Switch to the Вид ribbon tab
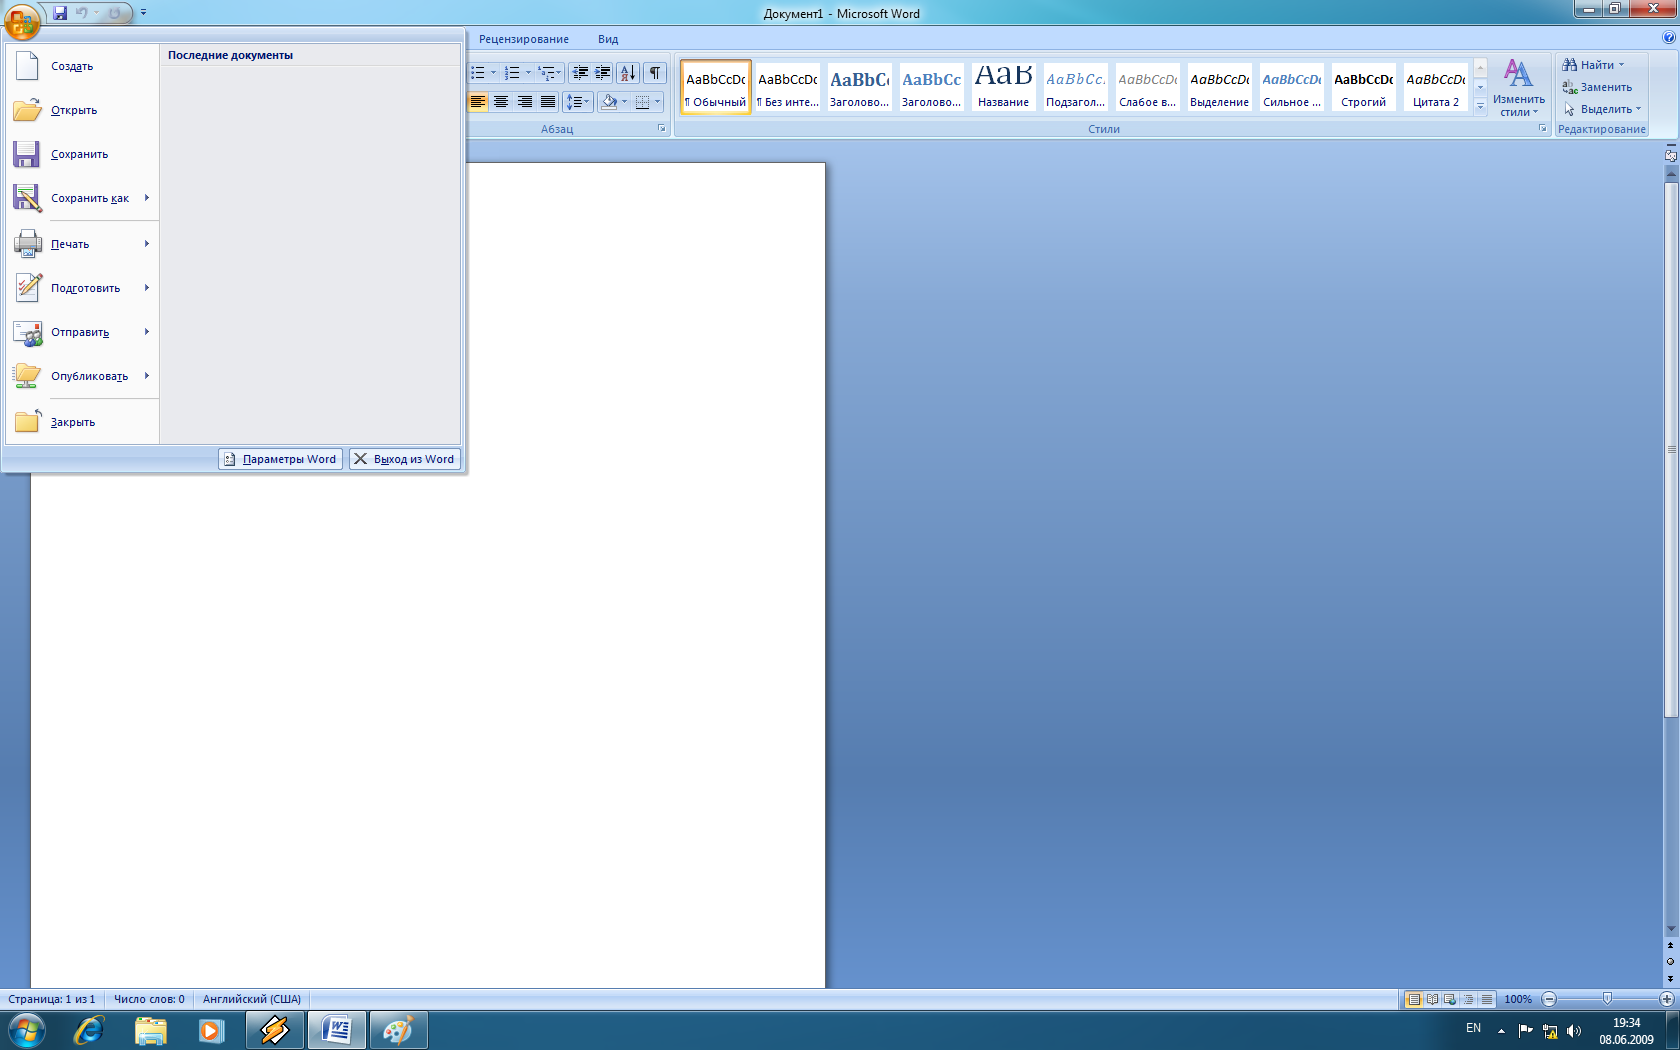Screen dimensions: 1680x1050 pos(608,39)
